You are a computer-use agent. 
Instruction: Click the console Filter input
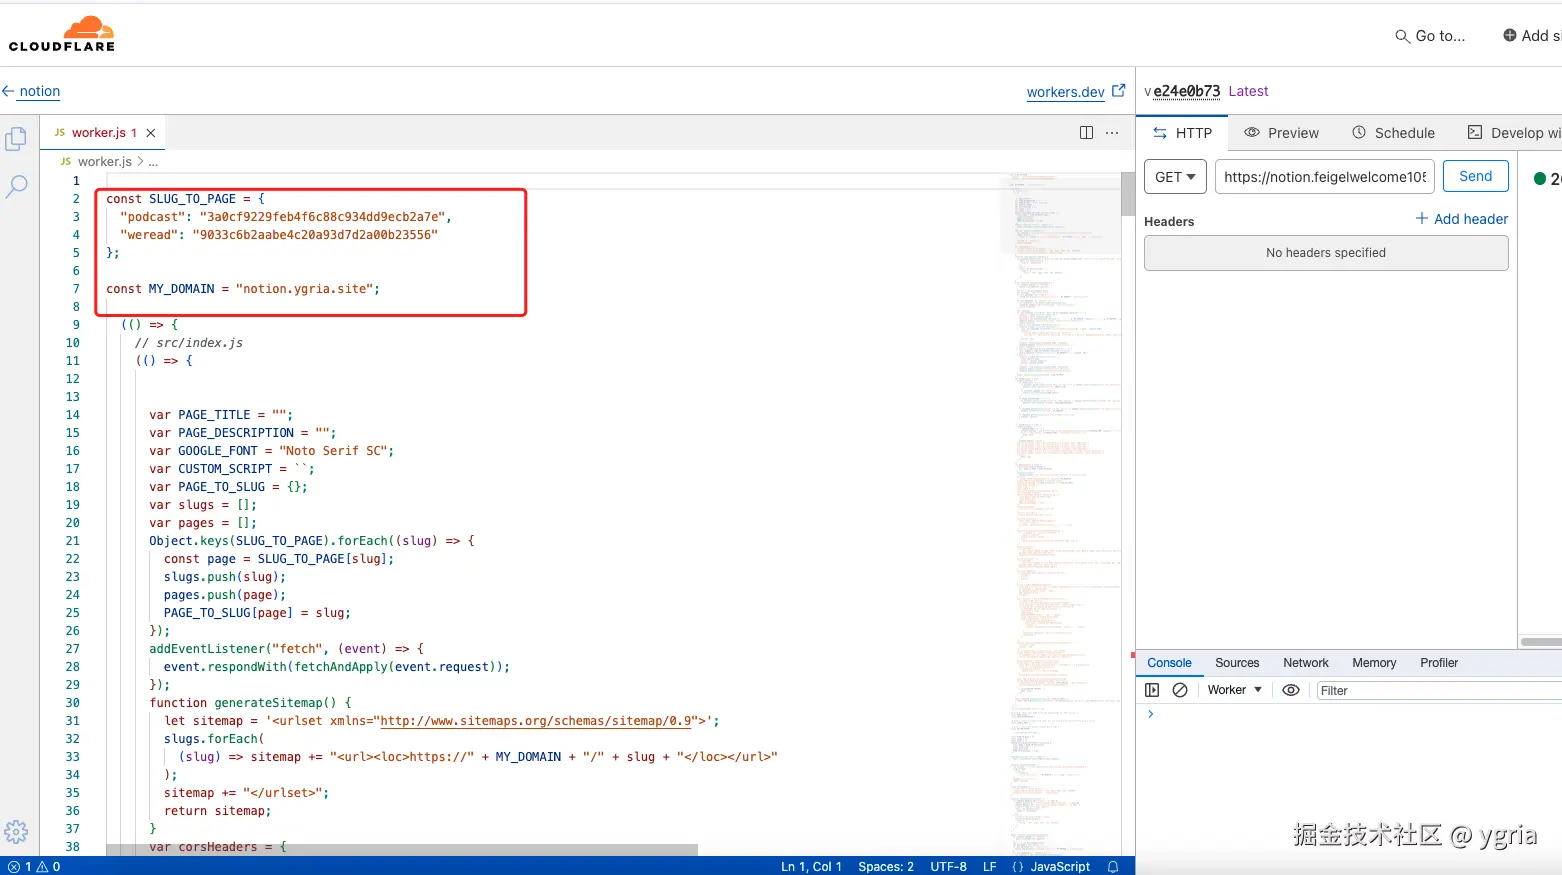coord(1438,691)
